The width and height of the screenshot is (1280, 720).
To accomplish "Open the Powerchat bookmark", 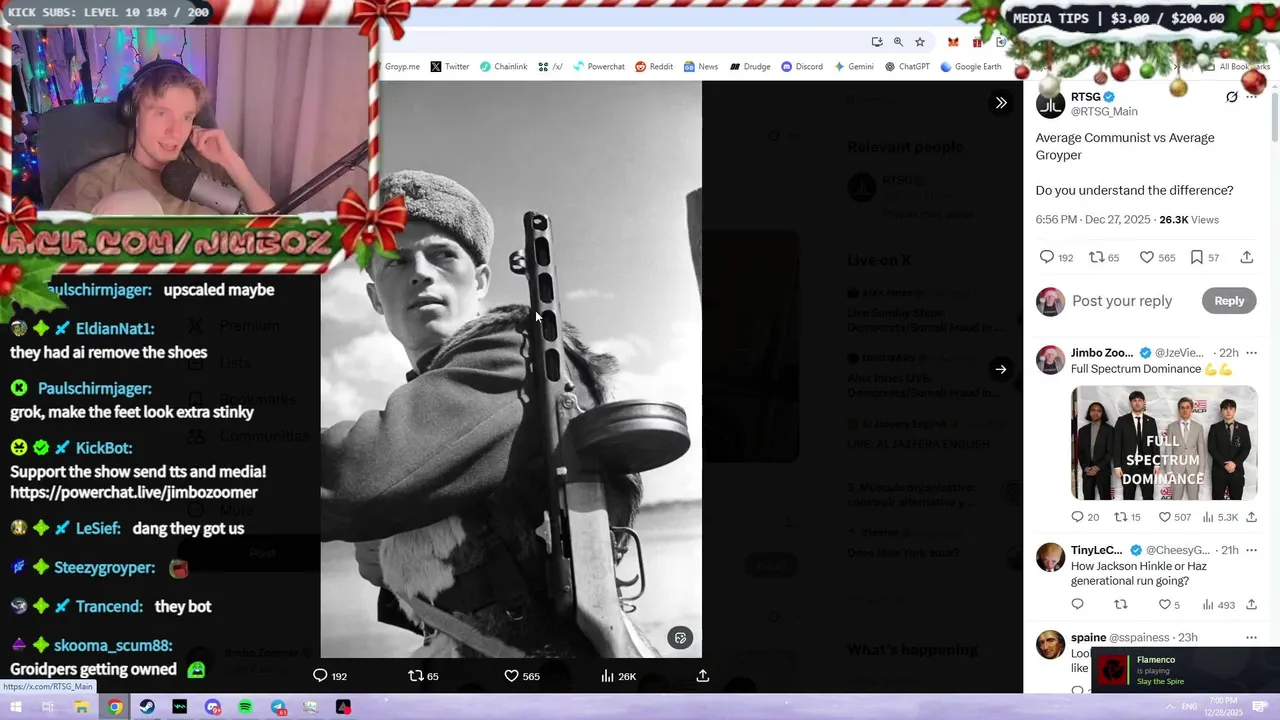I will [598, 67].
